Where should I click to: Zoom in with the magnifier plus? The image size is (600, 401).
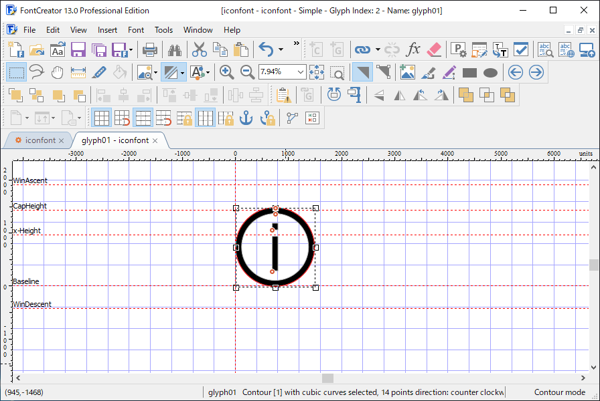coord(227,72)
